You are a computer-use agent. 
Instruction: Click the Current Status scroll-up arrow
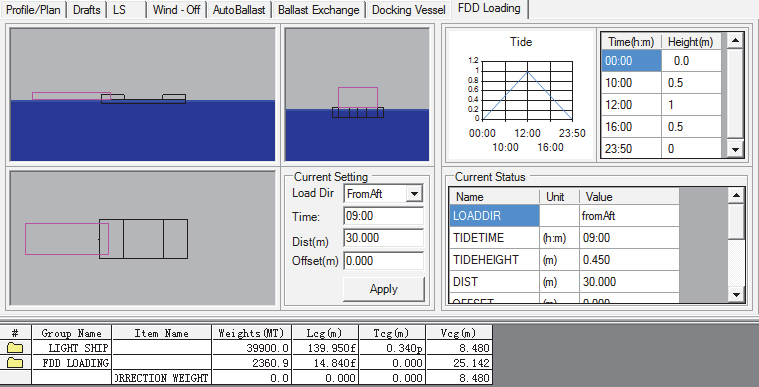coord(736,196)
